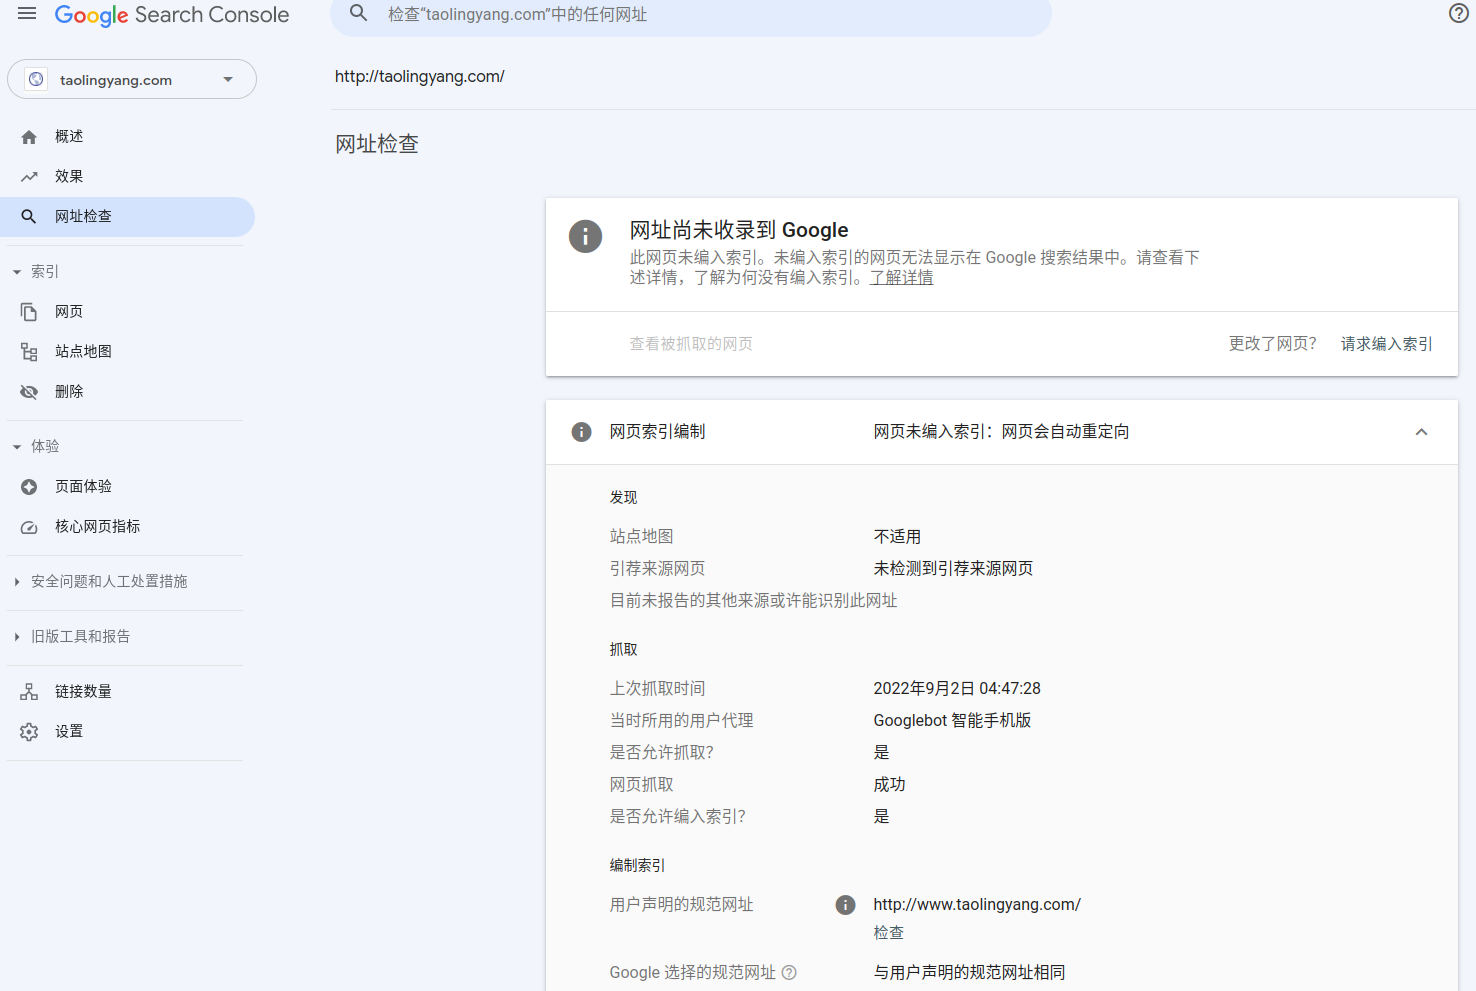Viewport: 1476px width, 991px height.
Task: Click the 上次抓取时间 label
Action: [x=657, y=689]
